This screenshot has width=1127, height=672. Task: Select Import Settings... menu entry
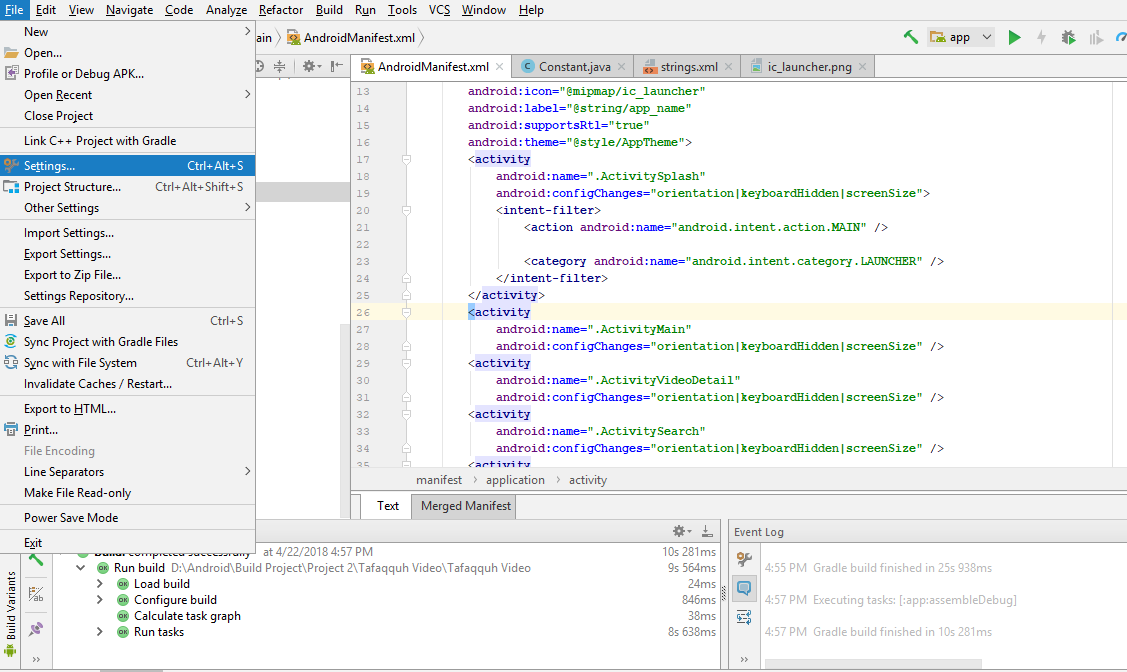(127, 233)
